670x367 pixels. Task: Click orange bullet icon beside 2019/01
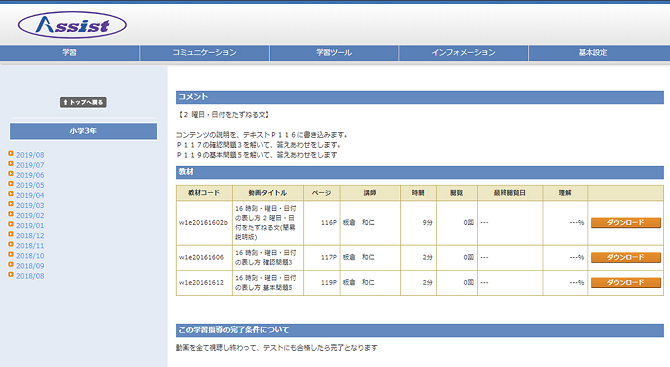click(x=11, y=224)
